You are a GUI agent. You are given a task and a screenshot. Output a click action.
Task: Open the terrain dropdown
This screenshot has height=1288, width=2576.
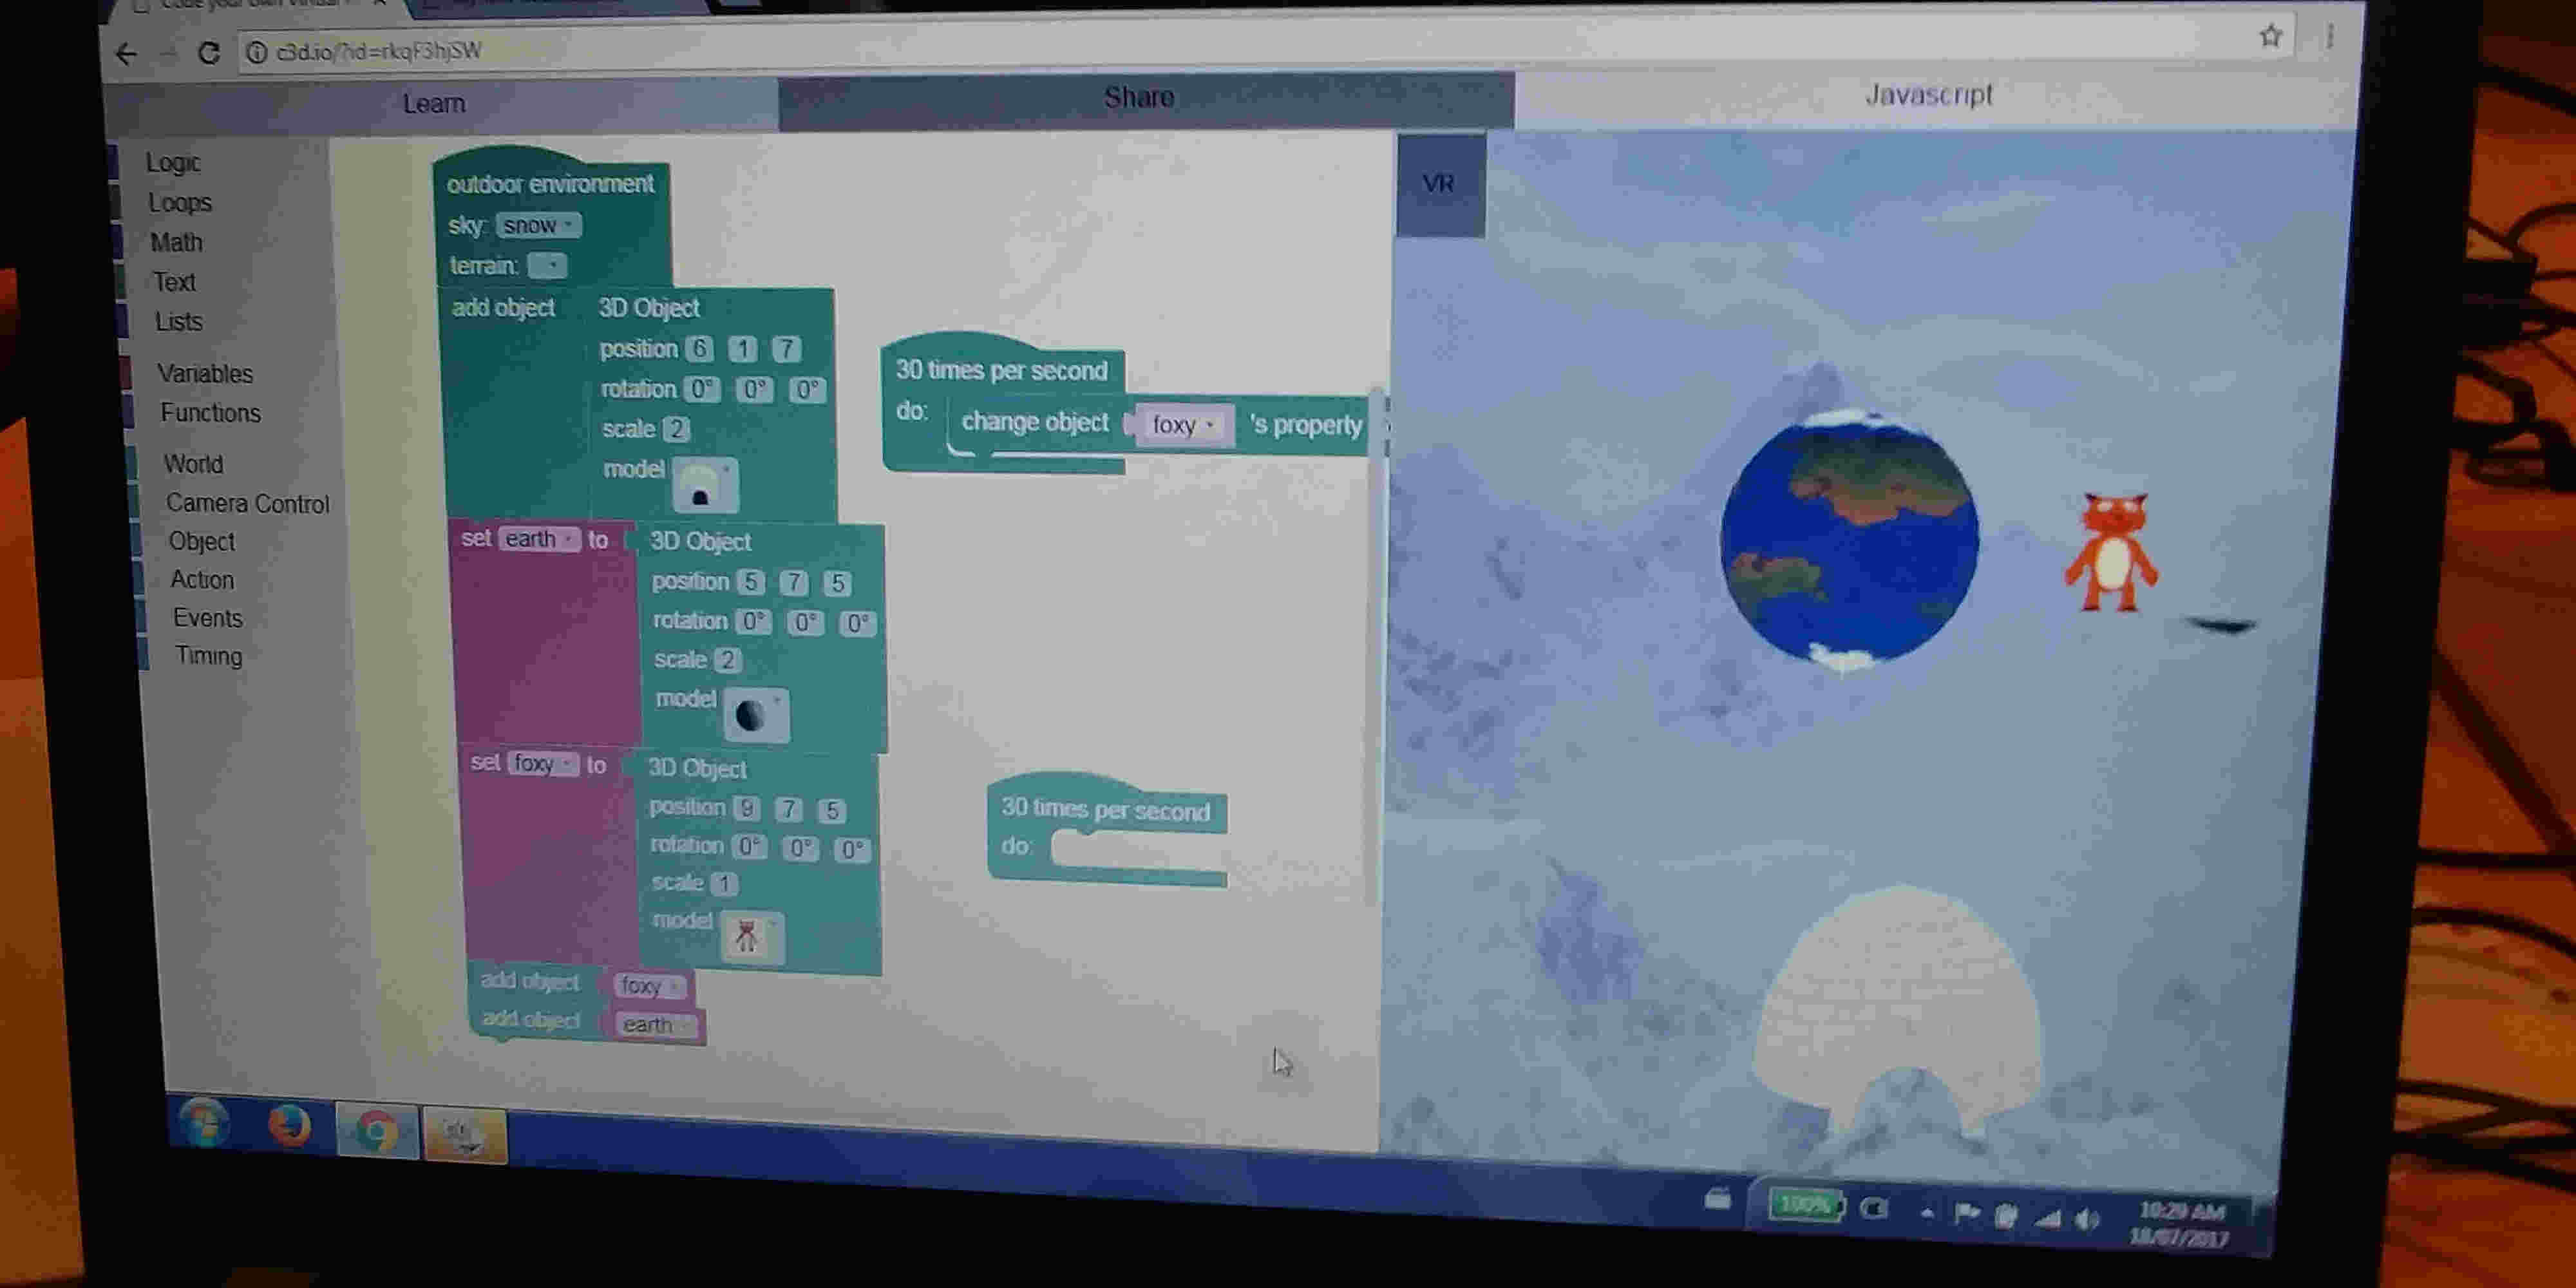coord(548,266)
